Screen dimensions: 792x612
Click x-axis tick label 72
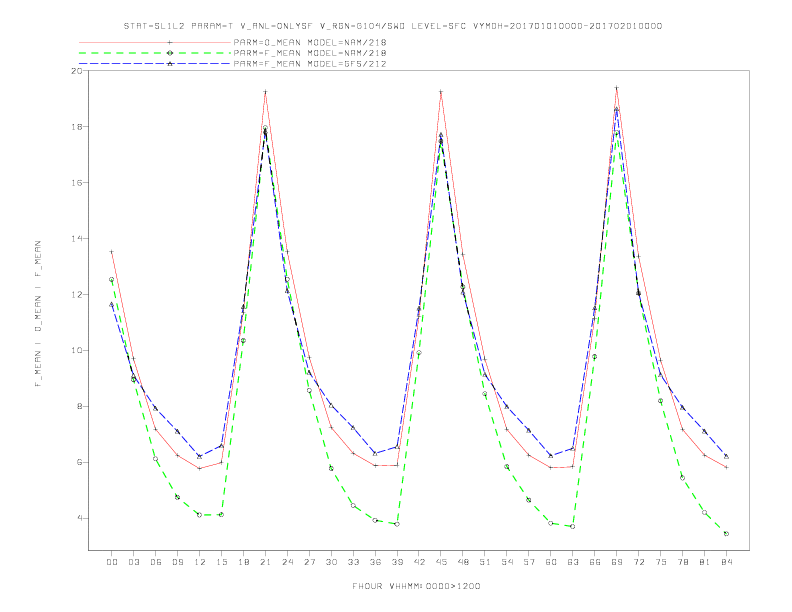(x=639, y=562)
